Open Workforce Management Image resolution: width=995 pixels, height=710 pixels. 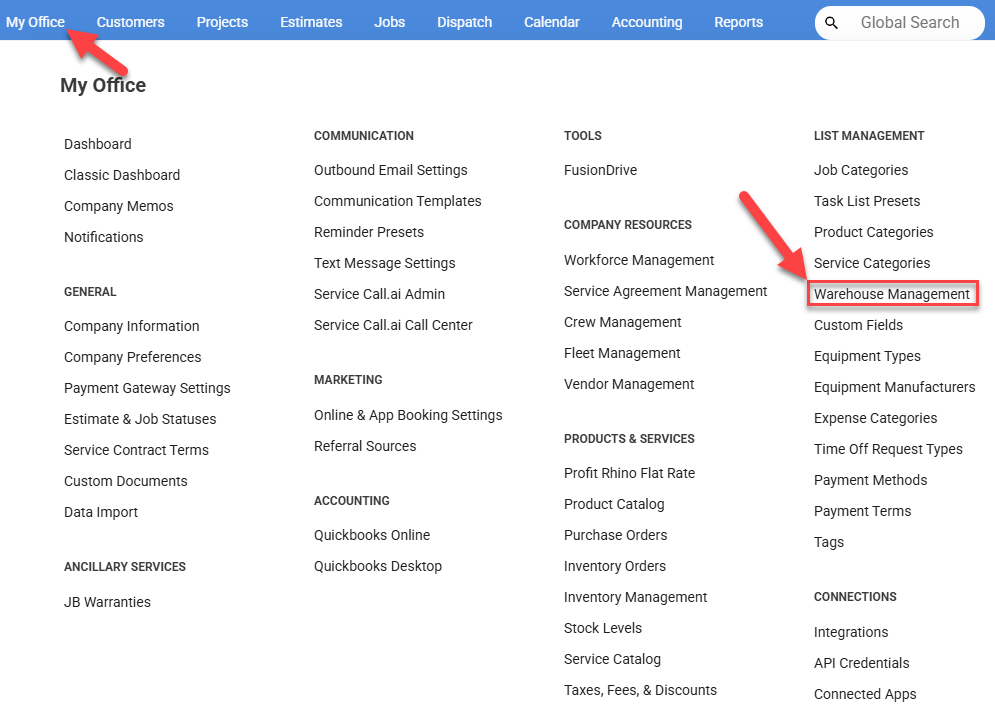tap(639, 260)
